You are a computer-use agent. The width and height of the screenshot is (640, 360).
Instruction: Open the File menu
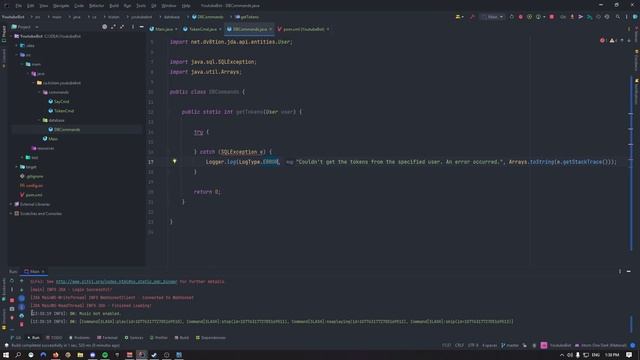pyautogui.click(x=19, y=6)
